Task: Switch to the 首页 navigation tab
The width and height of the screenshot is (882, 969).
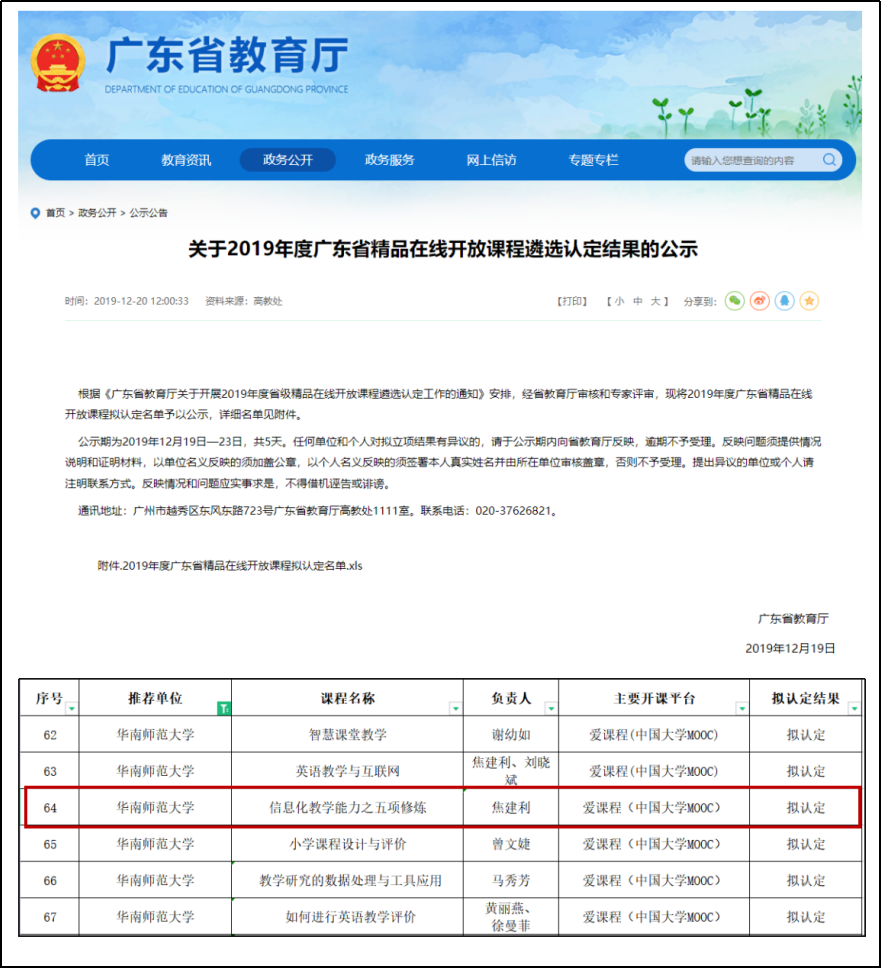Action: [96, 160]
